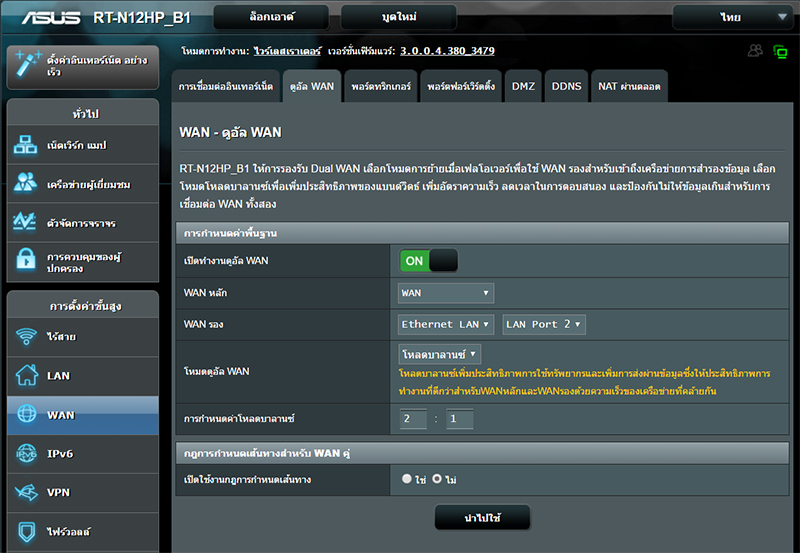Screen dimensions: 800x553
Task: Click the ASUS logo
Action: click(x=51, y=18)
